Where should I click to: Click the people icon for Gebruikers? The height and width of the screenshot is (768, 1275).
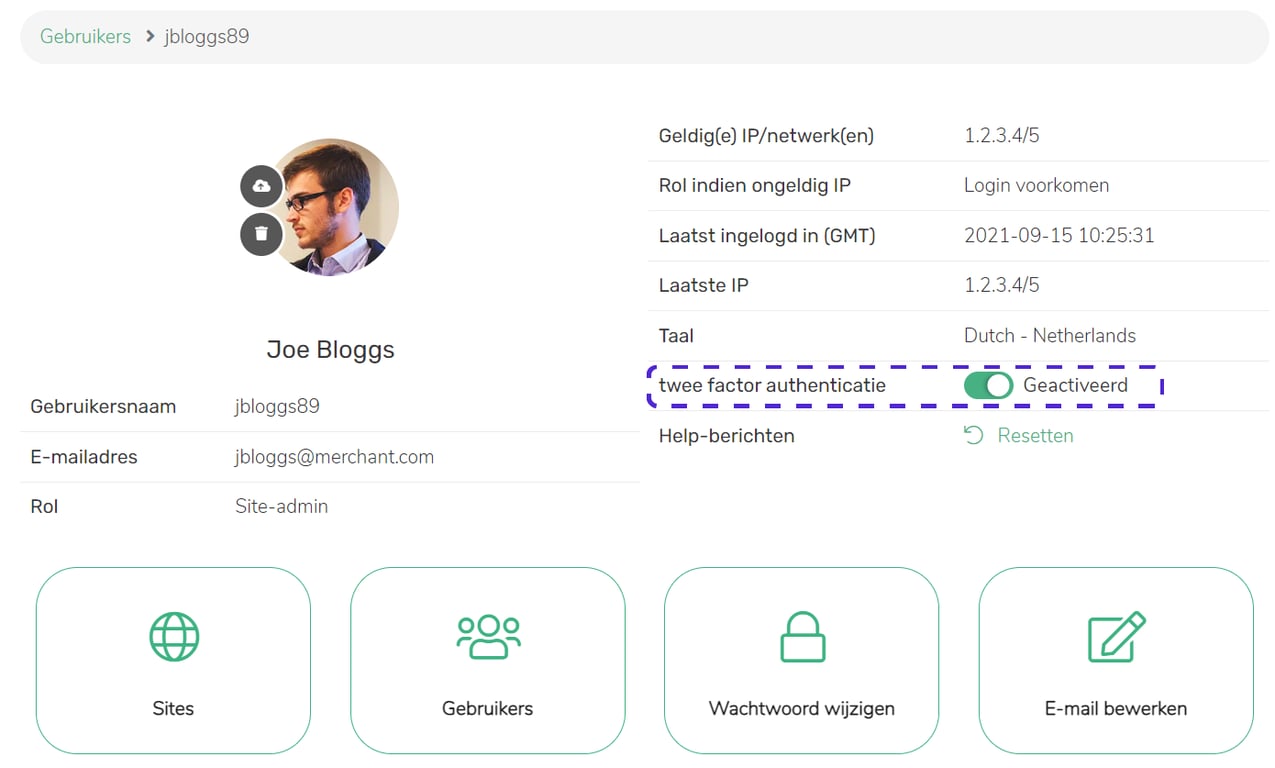pos(488,637)
